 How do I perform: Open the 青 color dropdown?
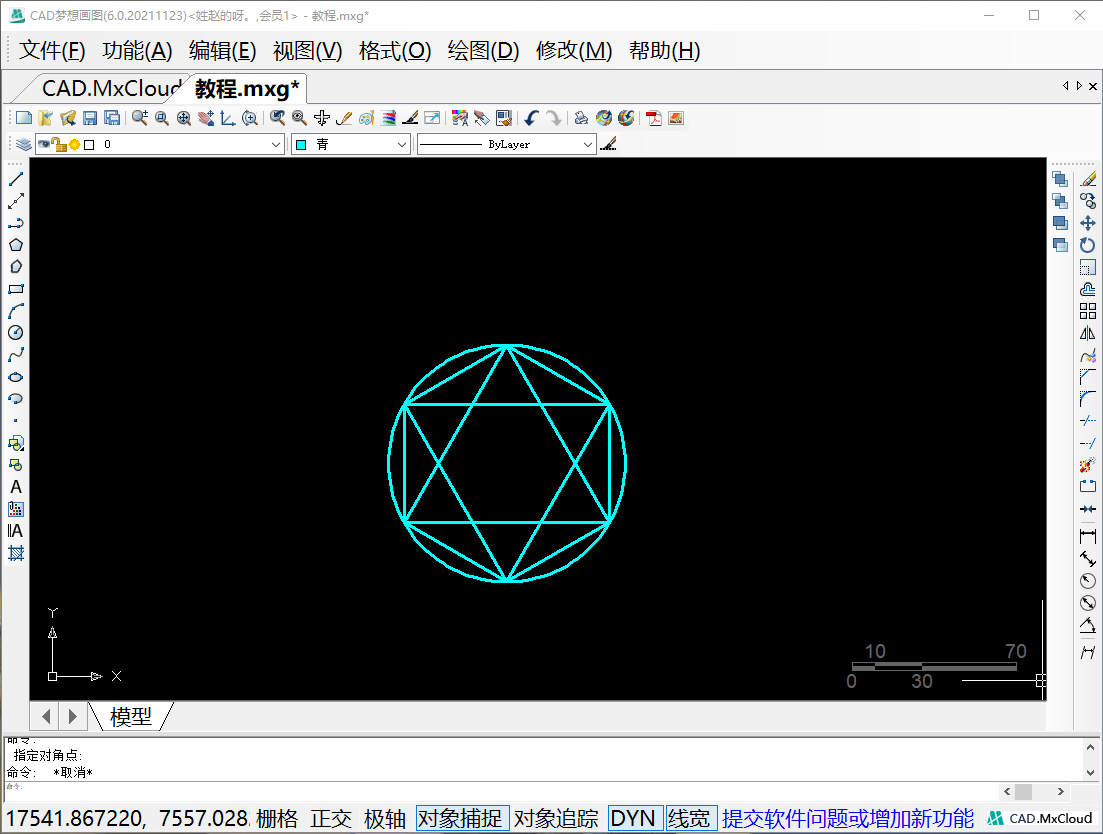point(402,144)
